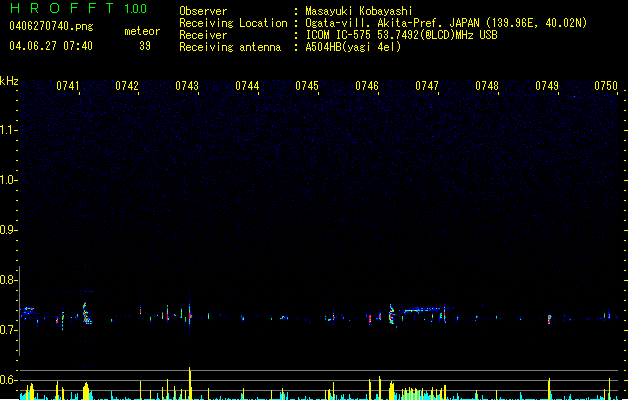Click the 0743 time axis marker

click(x=187, y=86)
